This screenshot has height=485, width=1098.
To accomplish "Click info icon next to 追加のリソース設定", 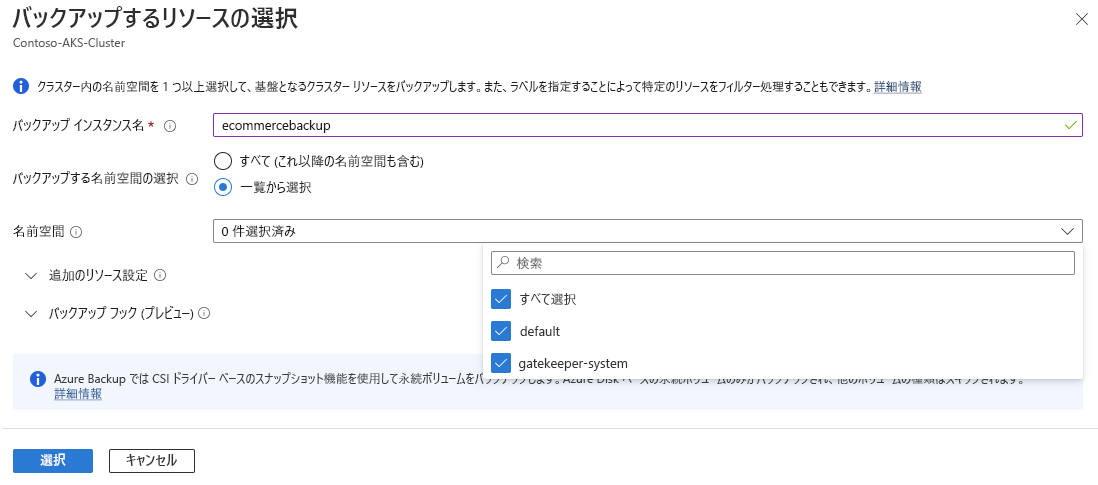I will [x=160, y=275].
